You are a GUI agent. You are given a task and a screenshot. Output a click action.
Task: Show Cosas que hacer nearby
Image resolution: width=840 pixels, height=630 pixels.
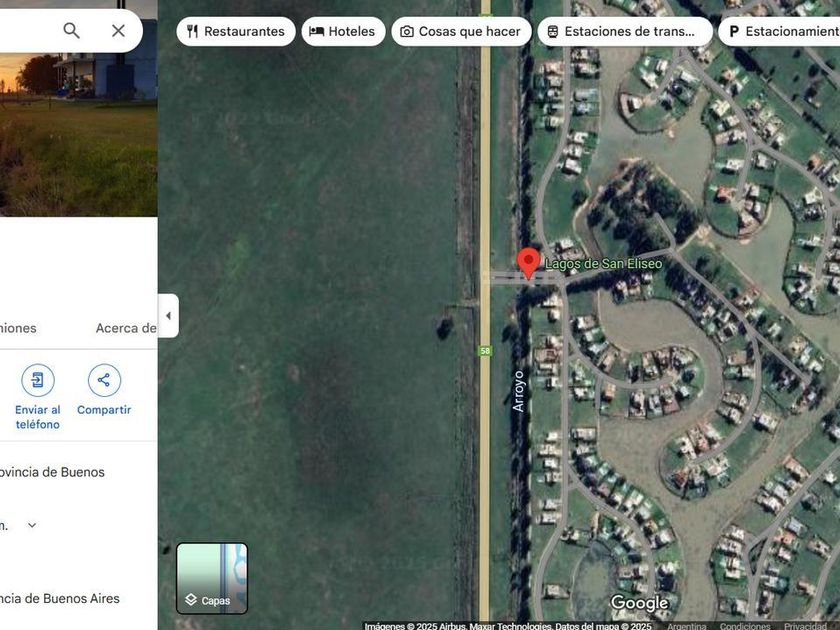point(461,32)
